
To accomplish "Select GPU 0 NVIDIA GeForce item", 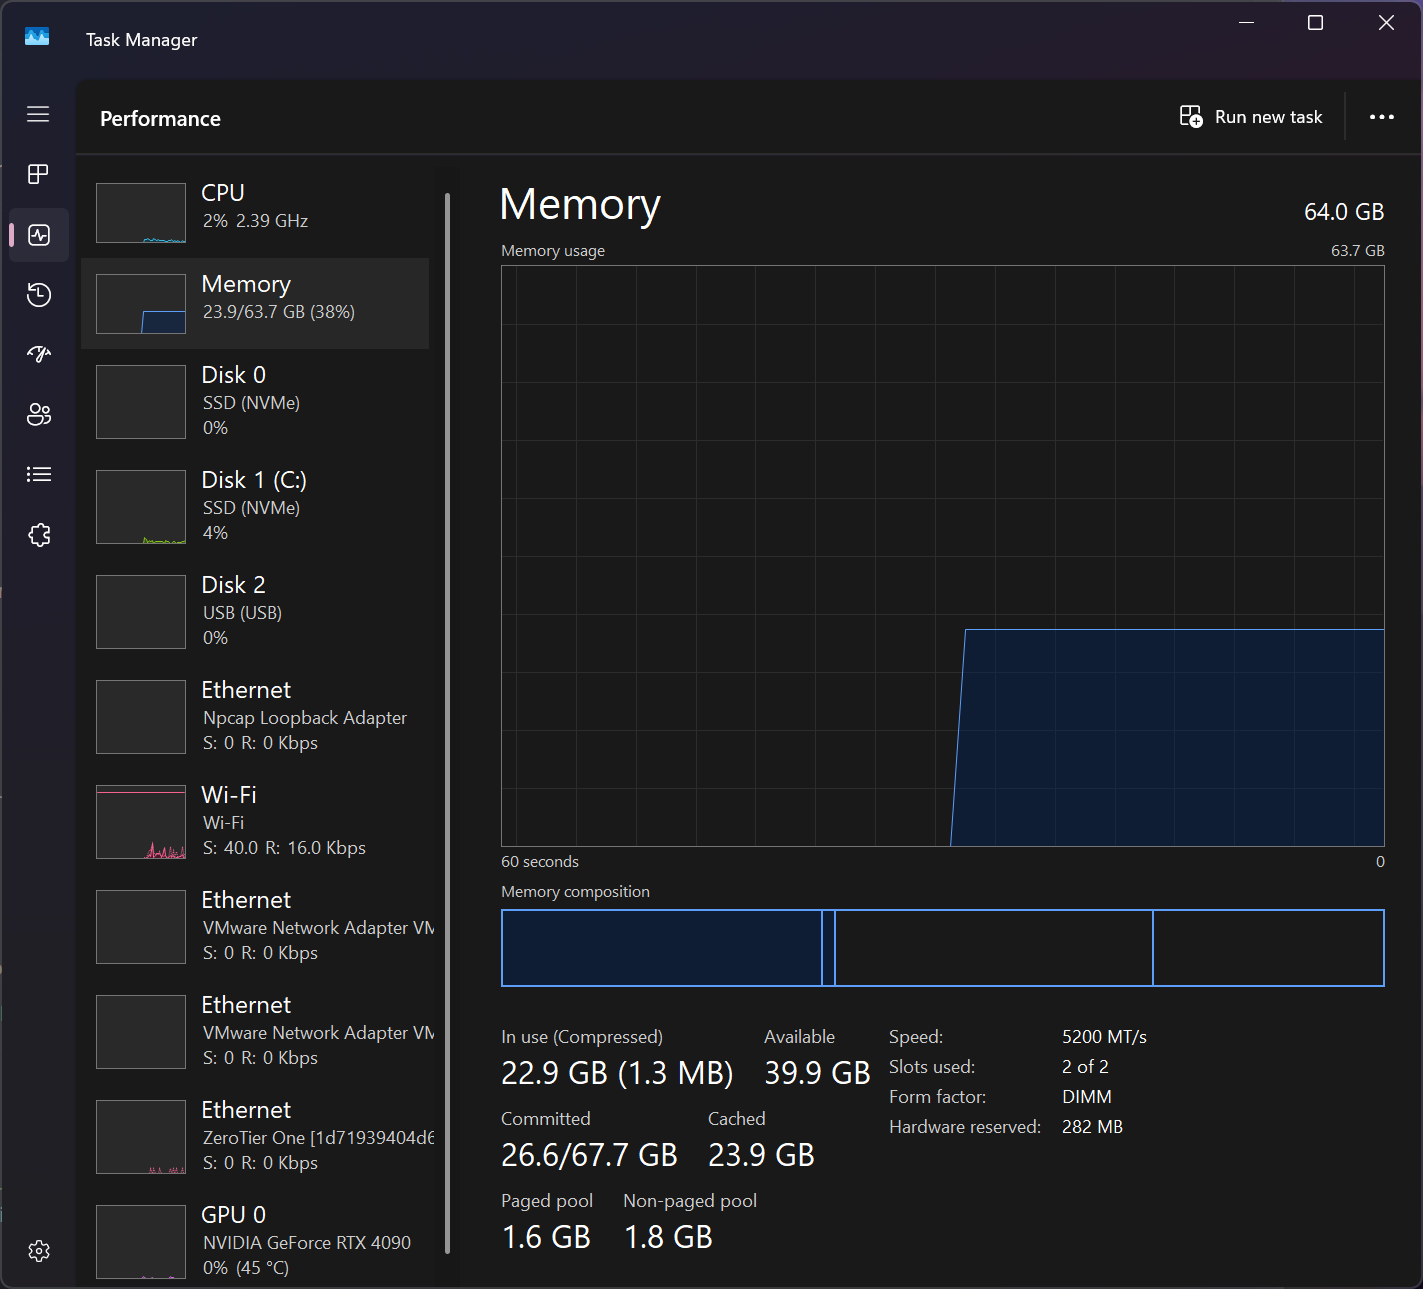I will pyautogui.click(x=255, y=1241).
